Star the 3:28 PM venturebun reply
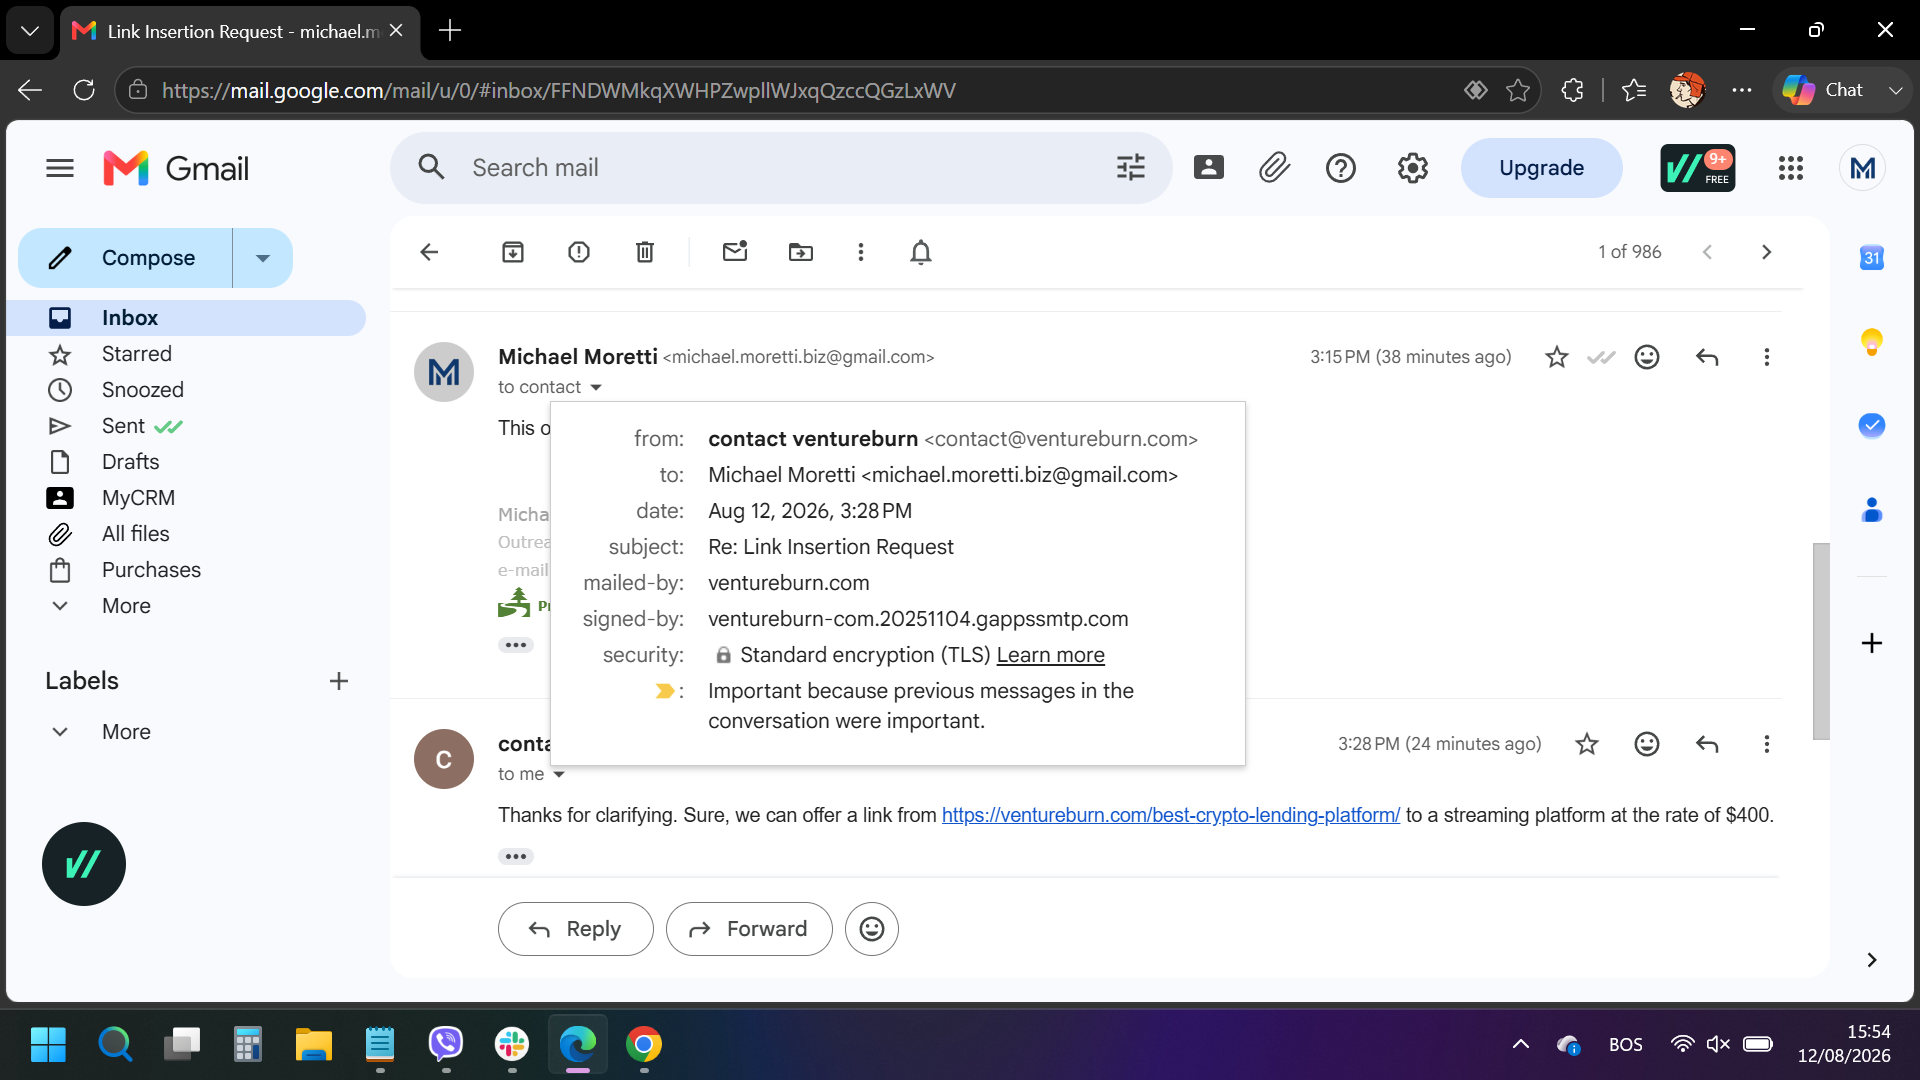Image resolution: width=1920 pixels, height=1080 pixels. point(1587,744)
